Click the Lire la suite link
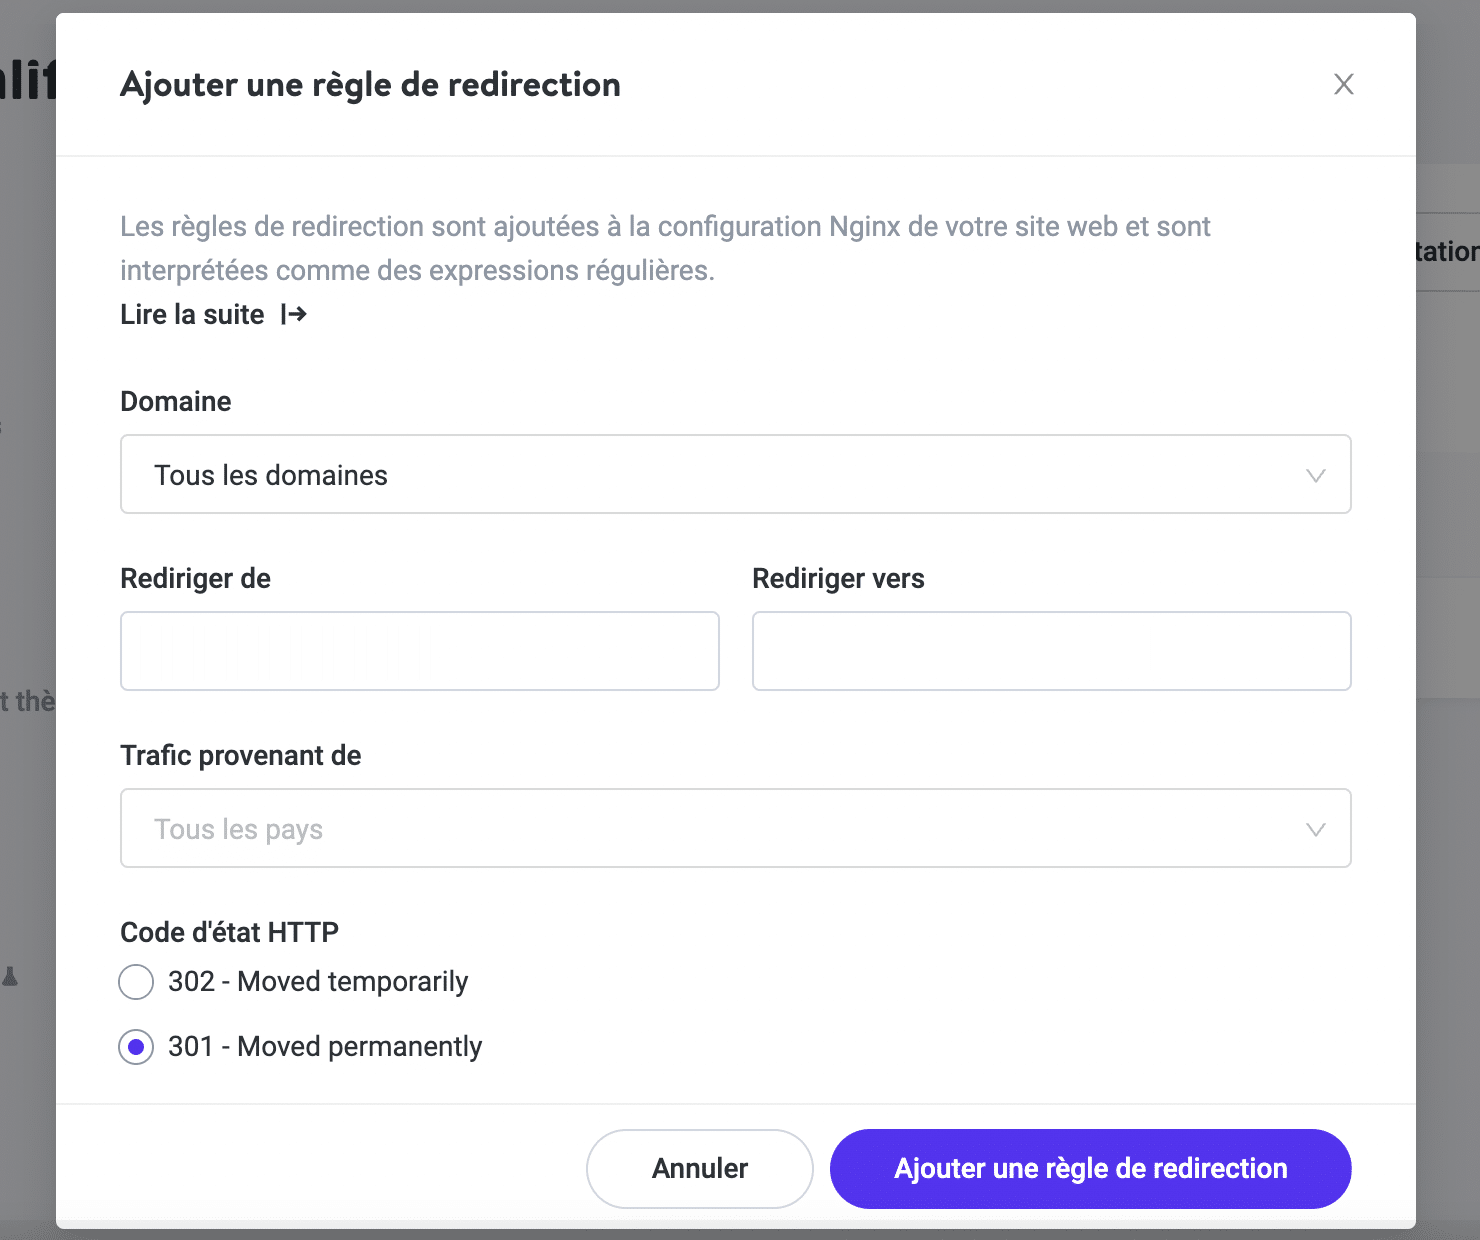This screenshot has width=1480, height=1240. pos(191,314)
